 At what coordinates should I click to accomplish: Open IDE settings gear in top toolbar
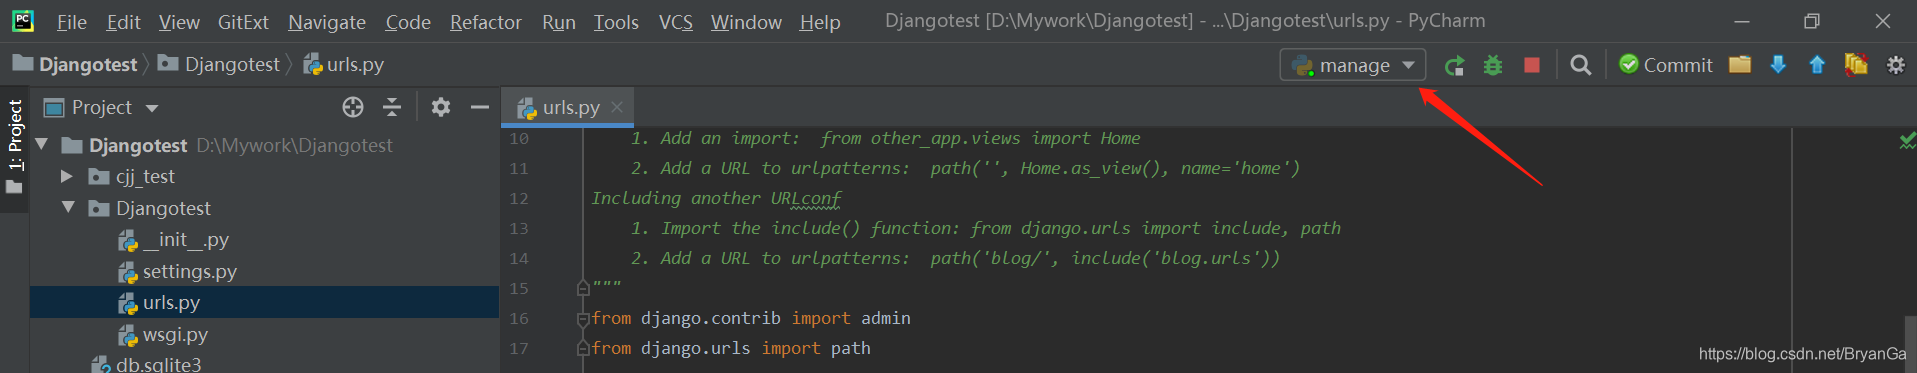1895,65
